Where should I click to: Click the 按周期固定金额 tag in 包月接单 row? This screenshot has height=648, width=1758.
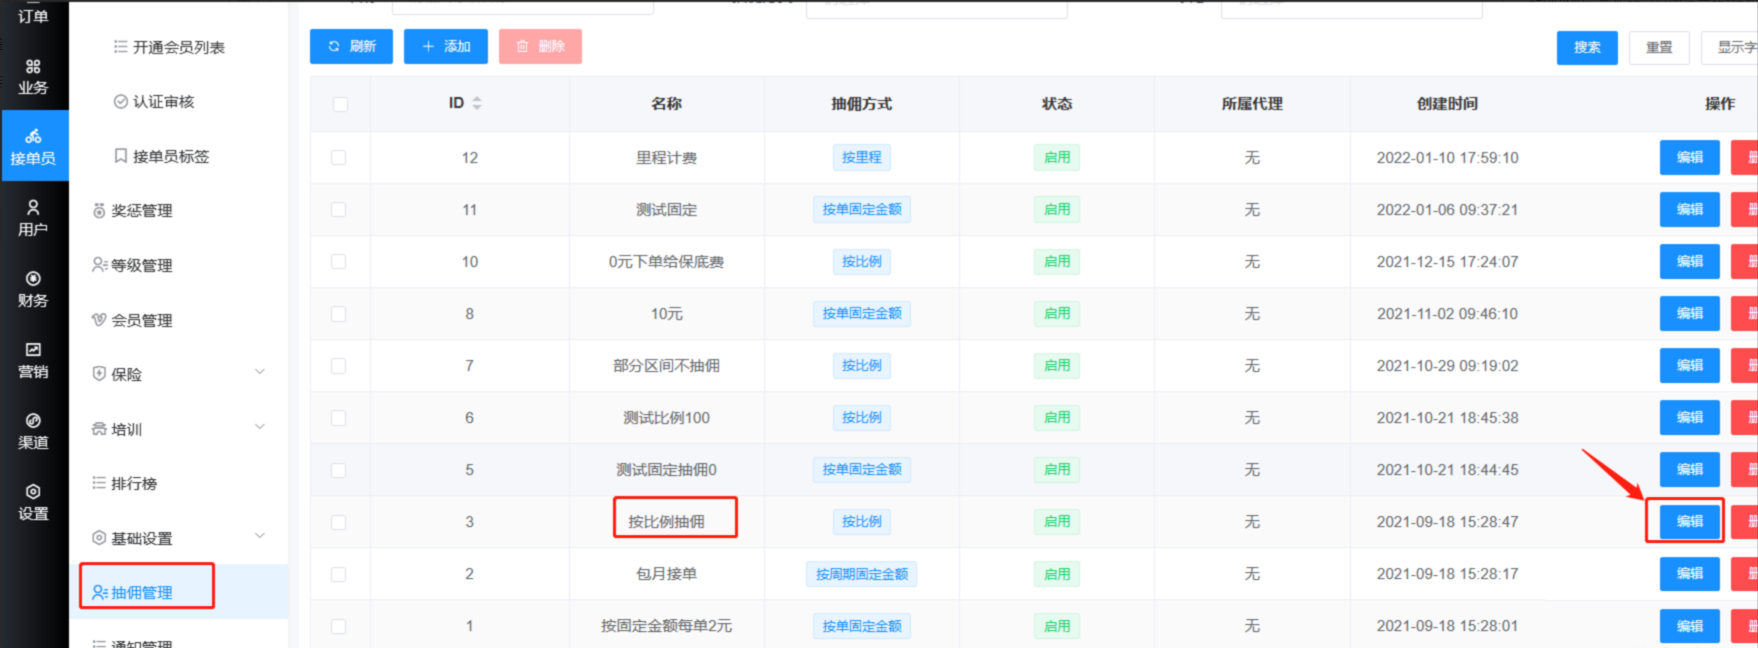(x=861, y=574)
